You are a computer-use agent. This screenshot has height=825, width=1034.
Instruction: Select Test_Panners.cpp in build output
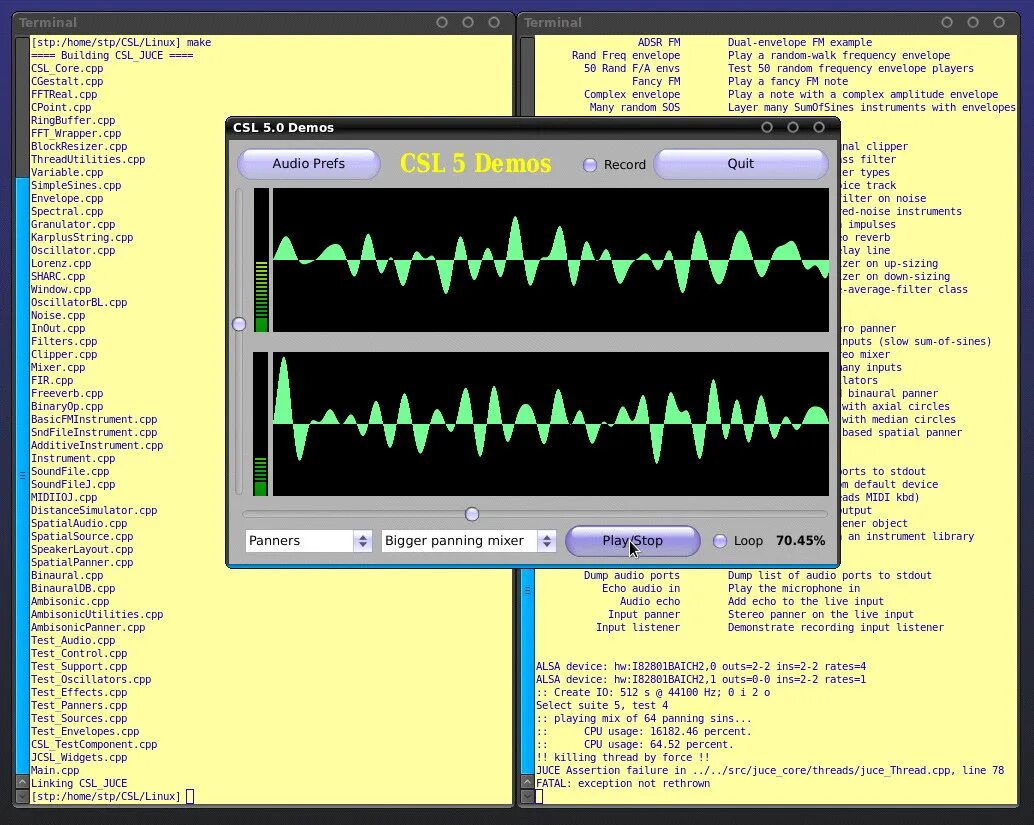[x=79, y=706]
